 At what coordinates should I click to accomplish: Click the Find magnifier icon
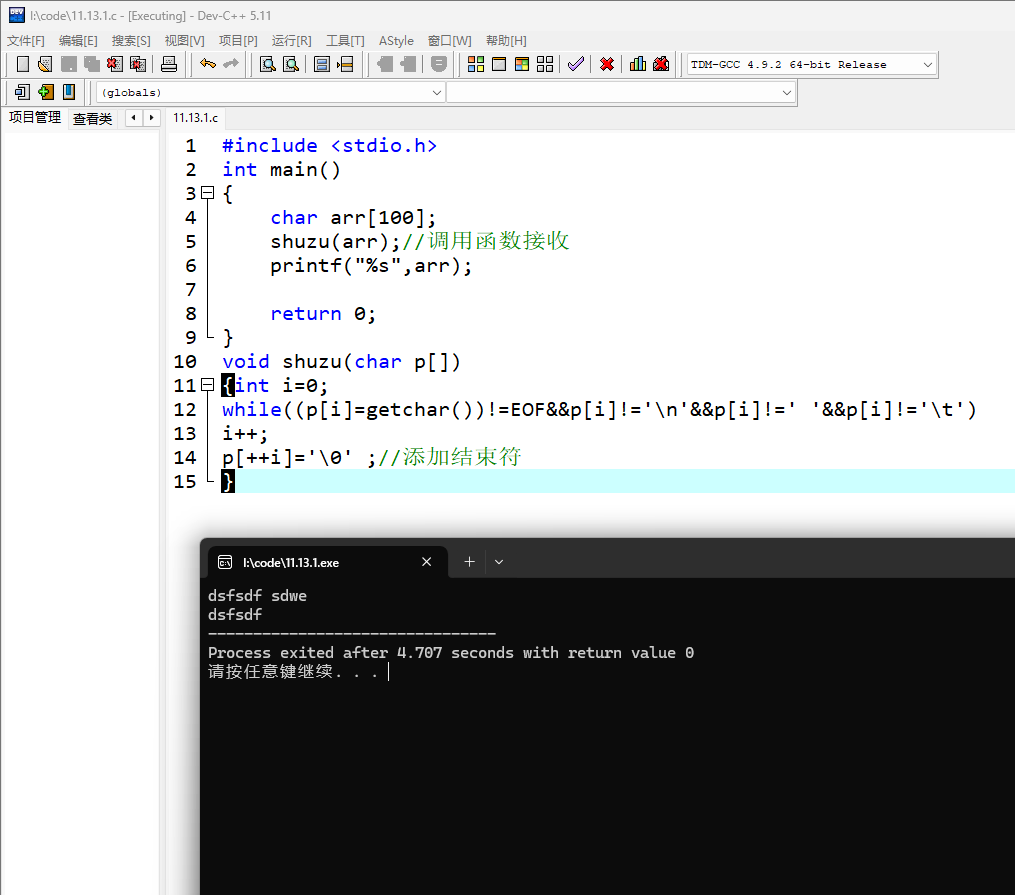point(267,64)
